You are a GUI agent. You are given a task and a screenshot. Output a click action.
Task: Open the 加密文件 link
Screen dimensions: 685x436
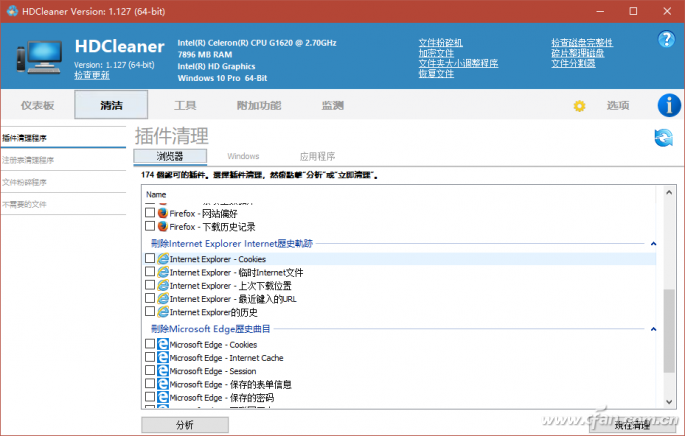pyautogui.click(x=436, y=53)
